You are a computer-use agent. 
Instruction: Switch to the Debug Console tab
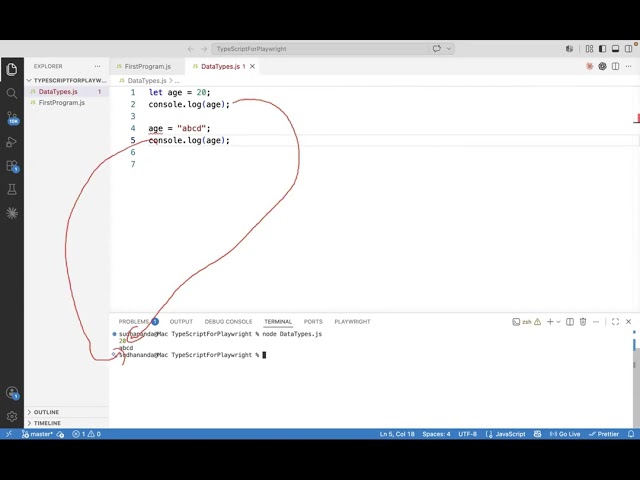point(229,322)
